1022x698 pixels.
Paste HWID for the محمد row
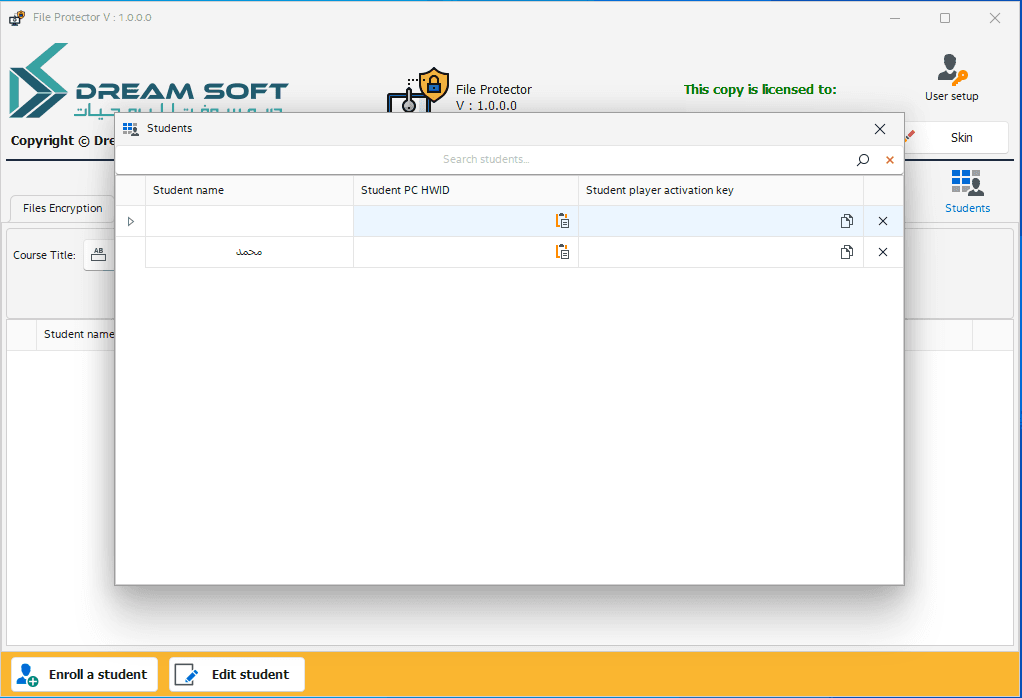[x=562, y=252]
